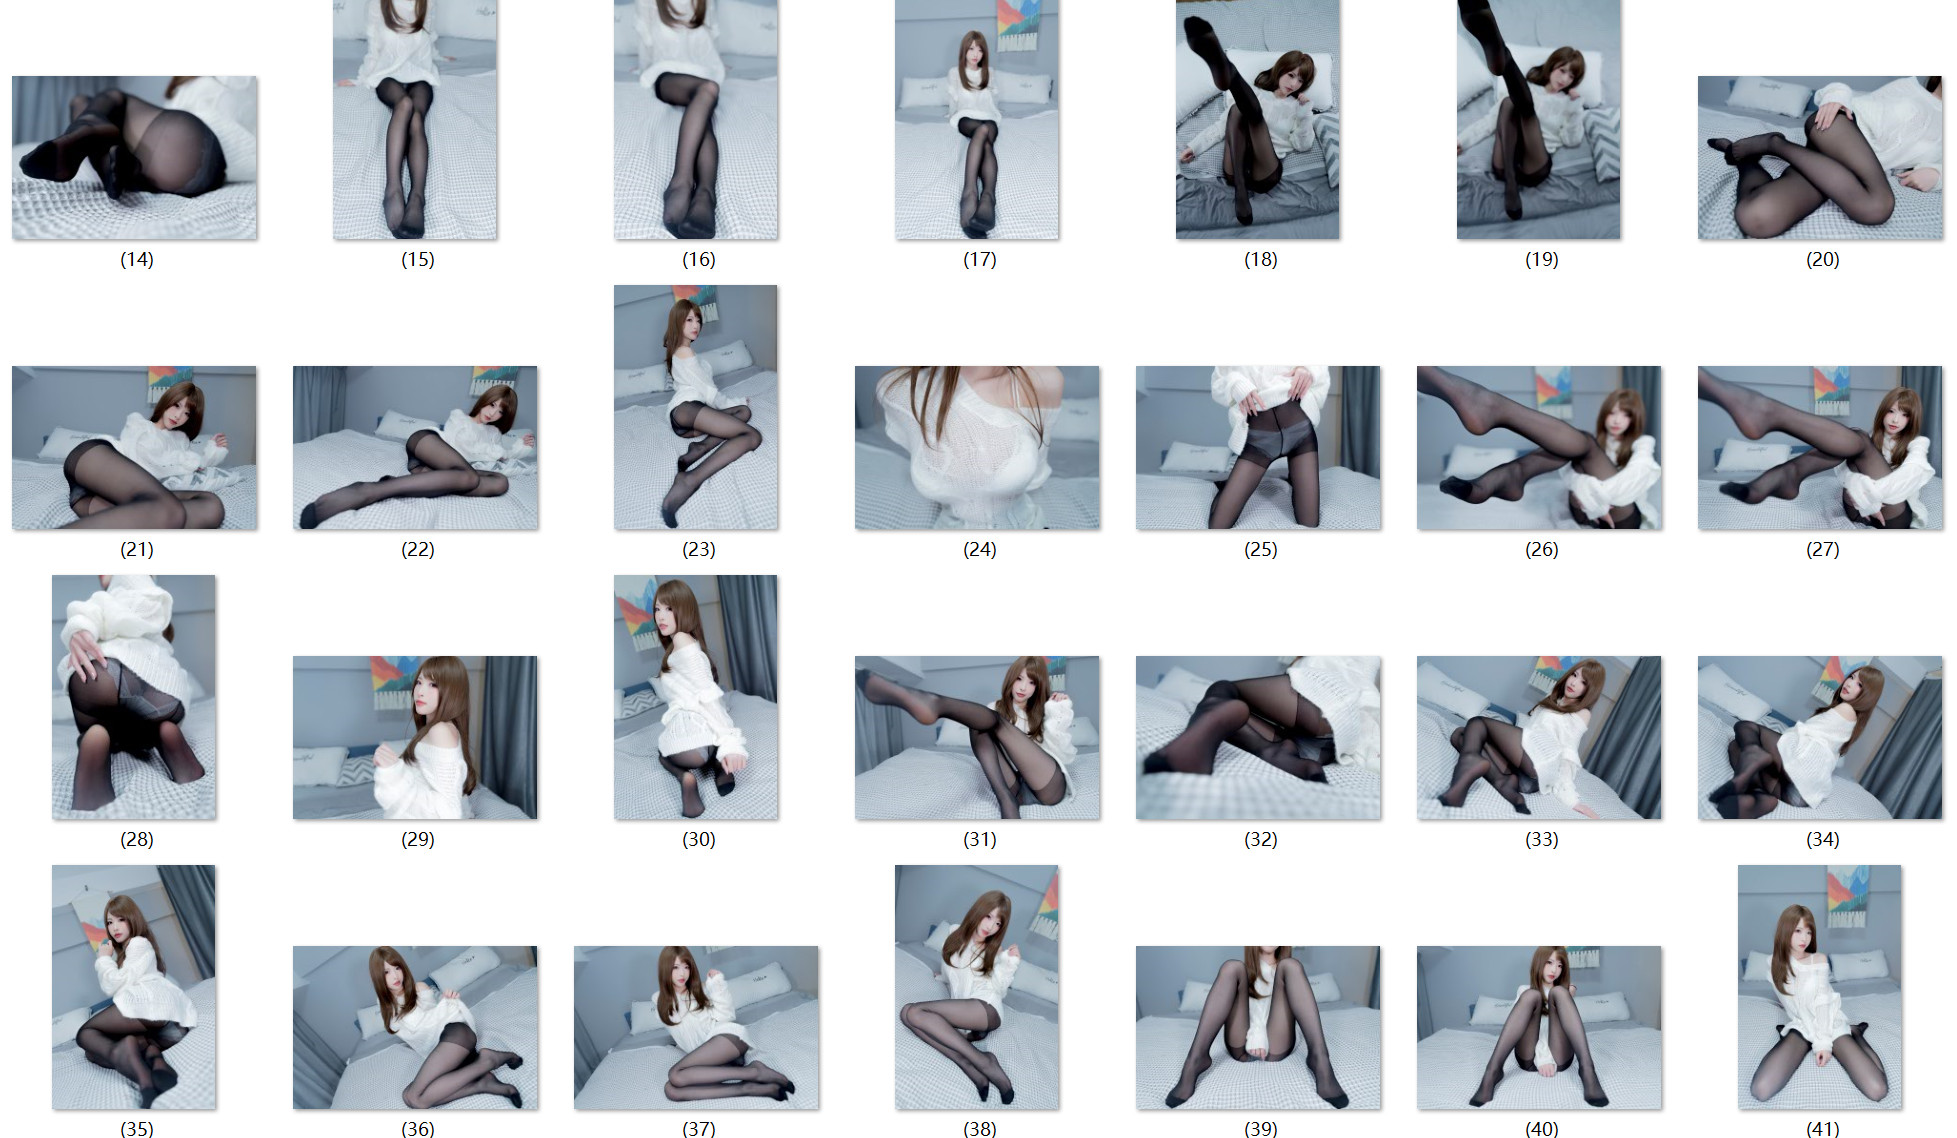1957x1138 pixels.
Task: Select thumbnail (26)
Action: 1539,447
